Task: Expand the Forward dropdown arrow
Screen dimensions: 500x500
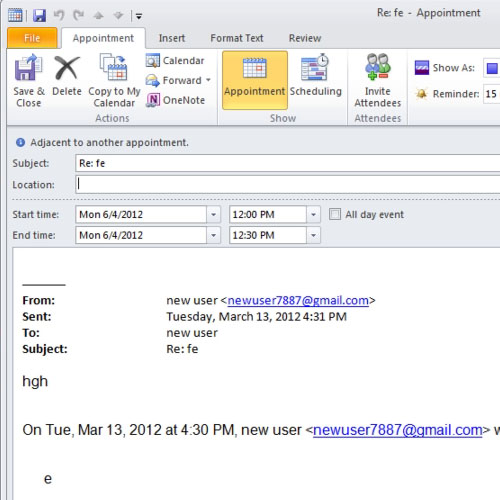Action: pos(208,80)
